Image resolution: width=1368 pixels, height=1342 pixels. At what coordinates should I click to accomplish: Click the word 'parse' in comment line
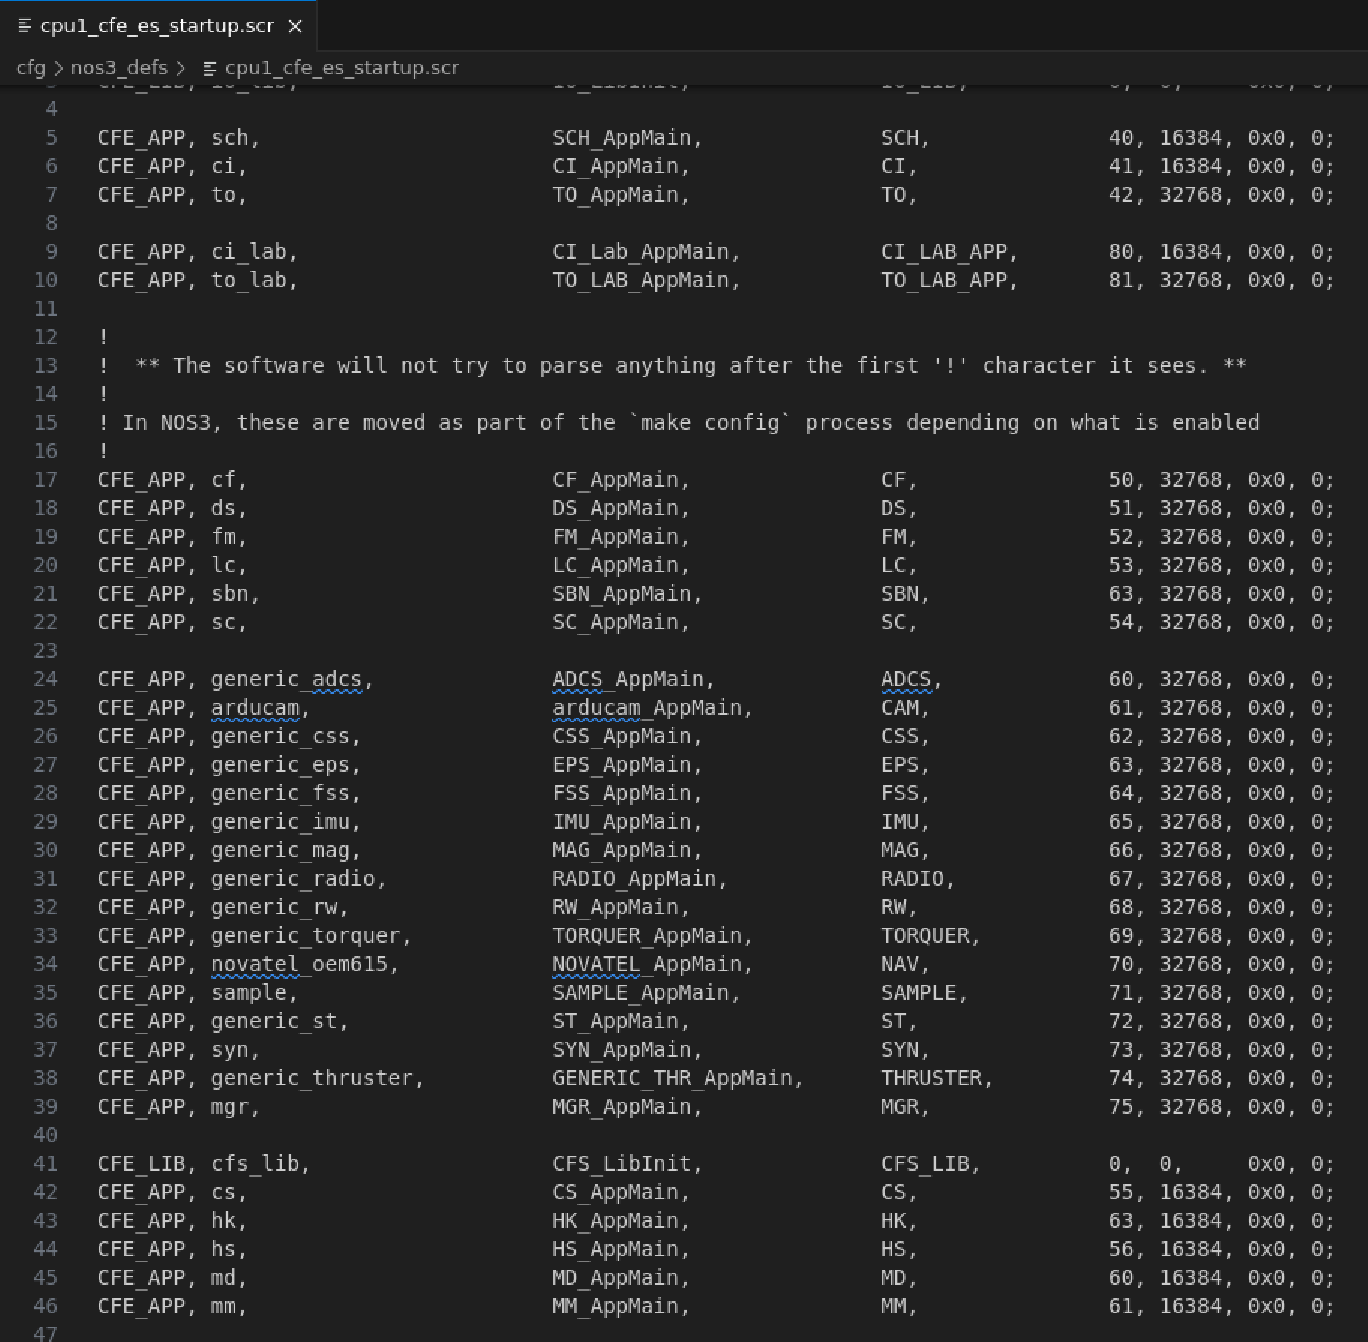coord(571,366)
